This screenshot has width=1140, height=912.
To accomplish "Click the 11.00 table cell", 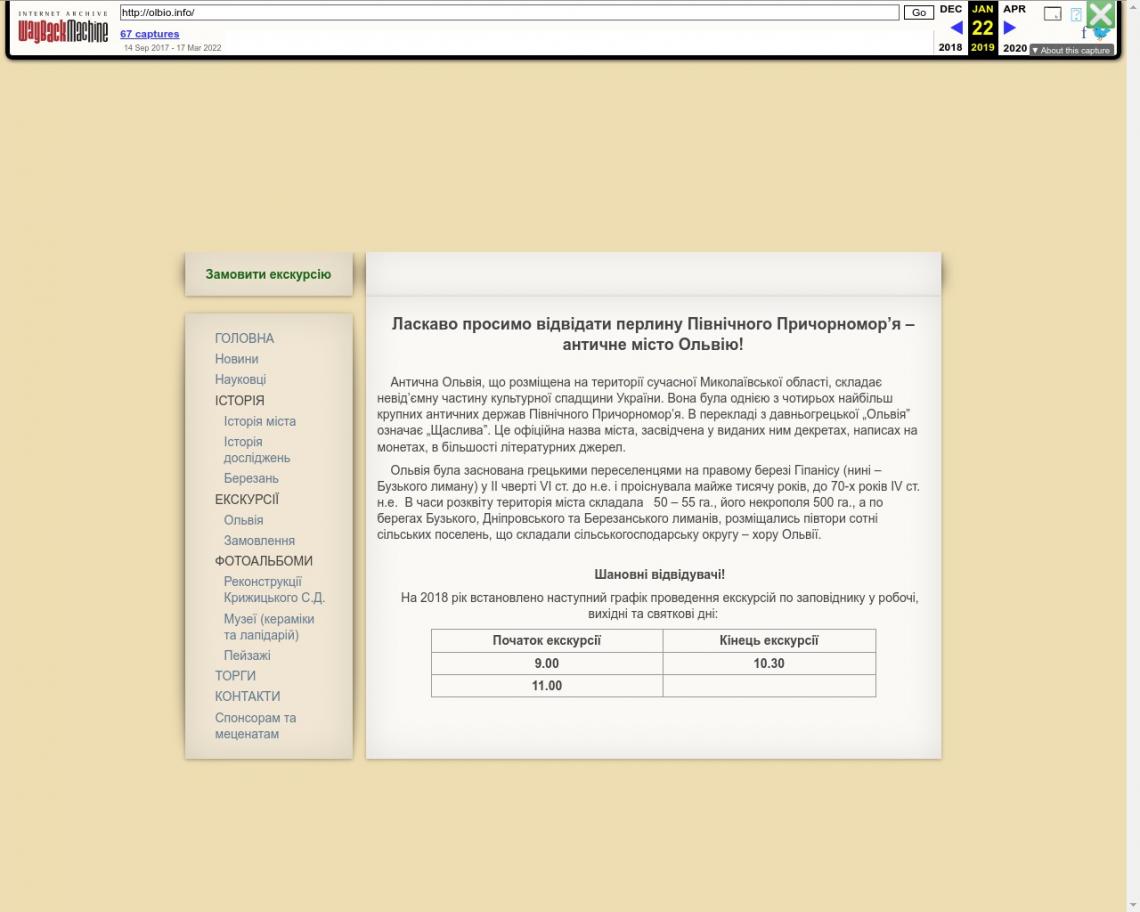I will tap(547, 686).
